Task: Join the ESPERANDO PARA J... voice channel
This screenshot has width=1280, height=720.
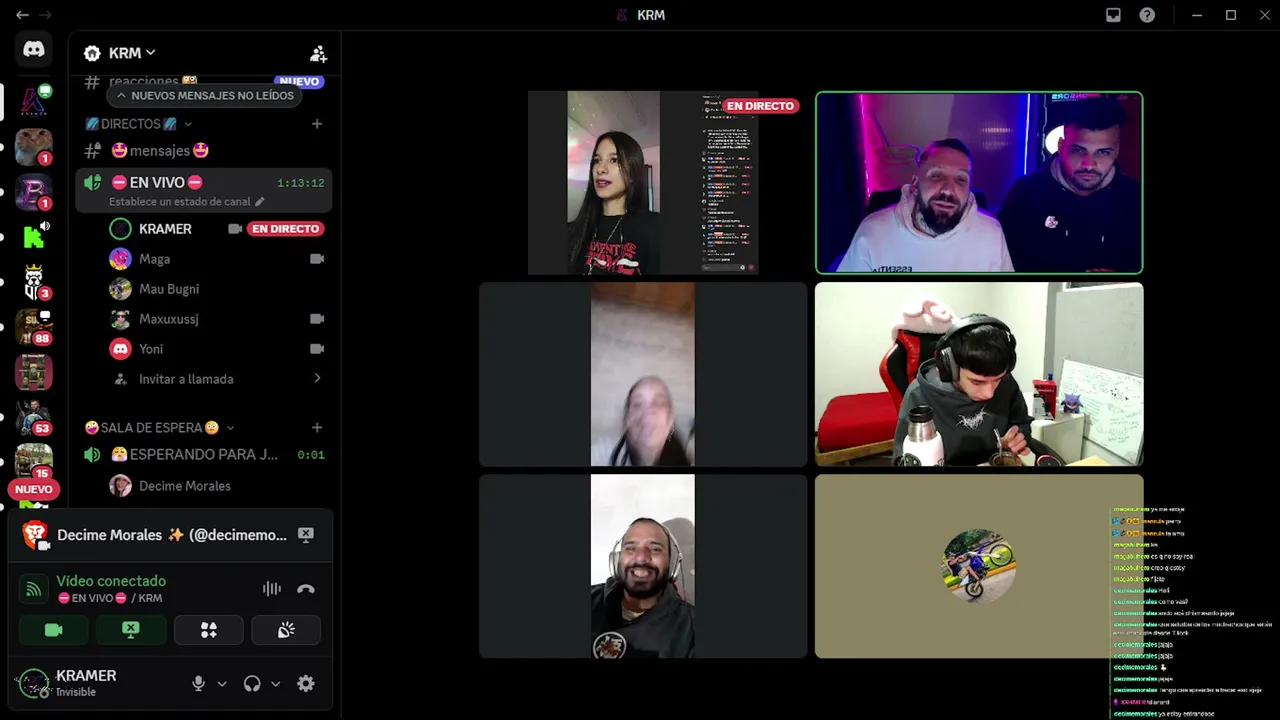Action: [x=204, y=455]
